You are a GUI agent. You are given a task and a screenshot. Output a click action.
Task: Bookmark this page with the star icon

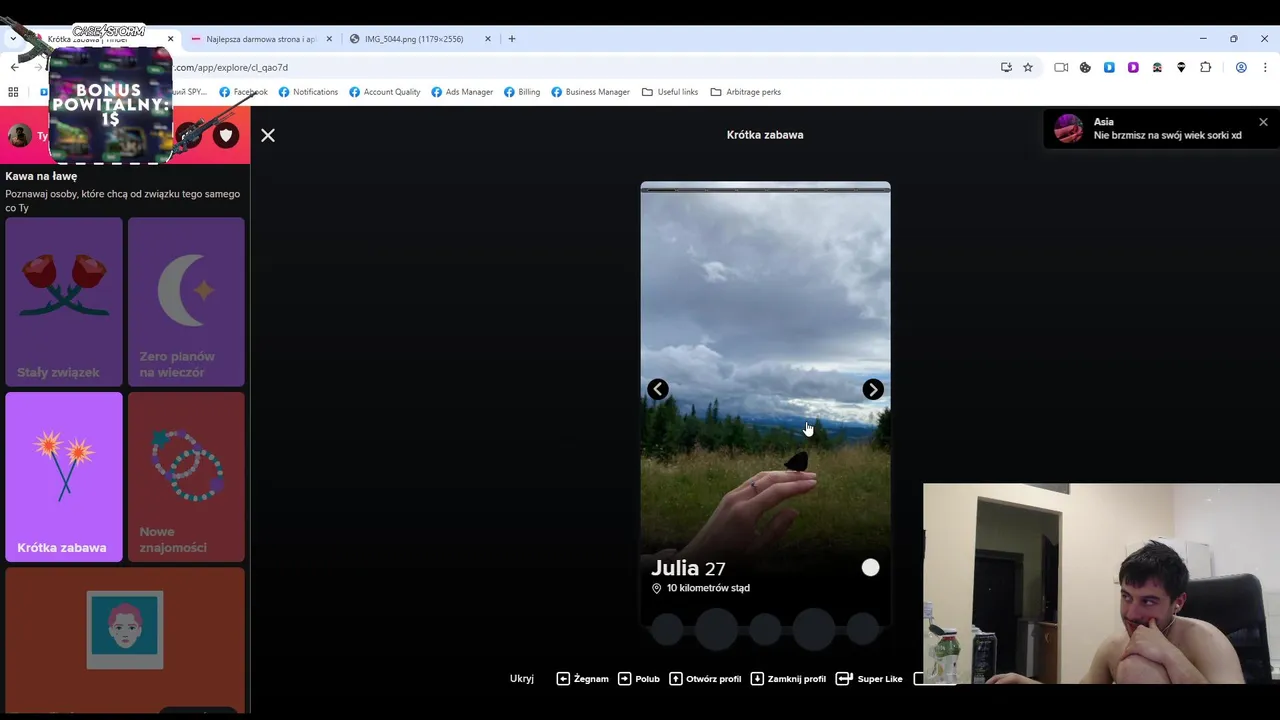tap(1028, 67)
